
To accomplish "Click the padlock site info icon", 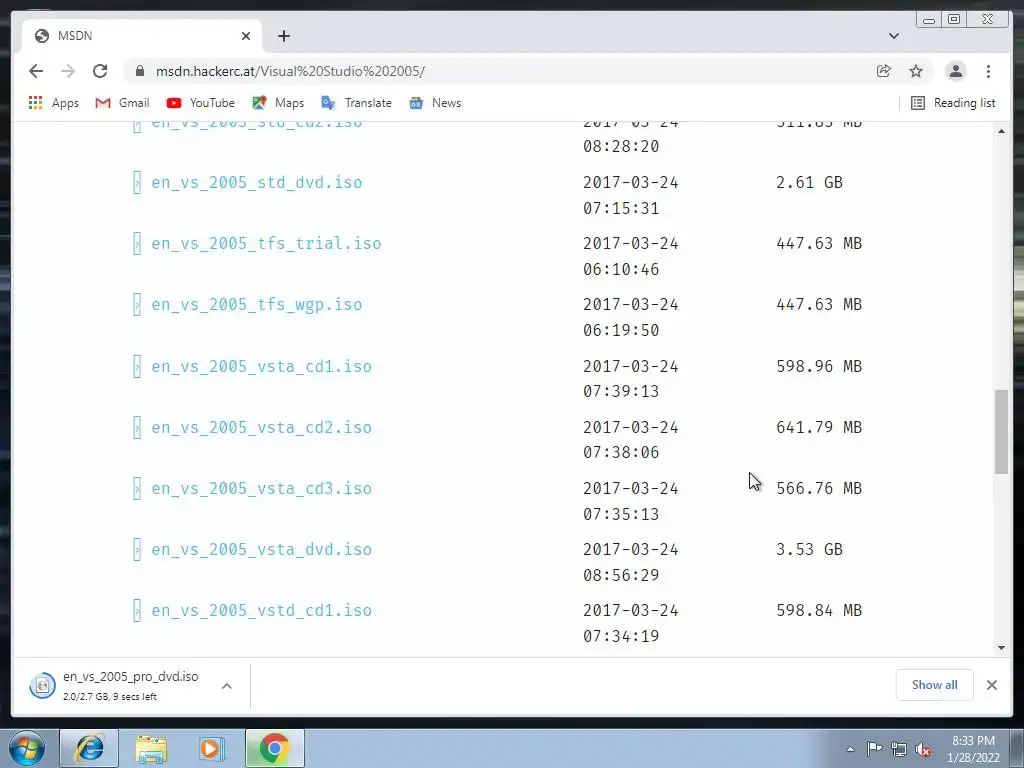I will point(140,71).
